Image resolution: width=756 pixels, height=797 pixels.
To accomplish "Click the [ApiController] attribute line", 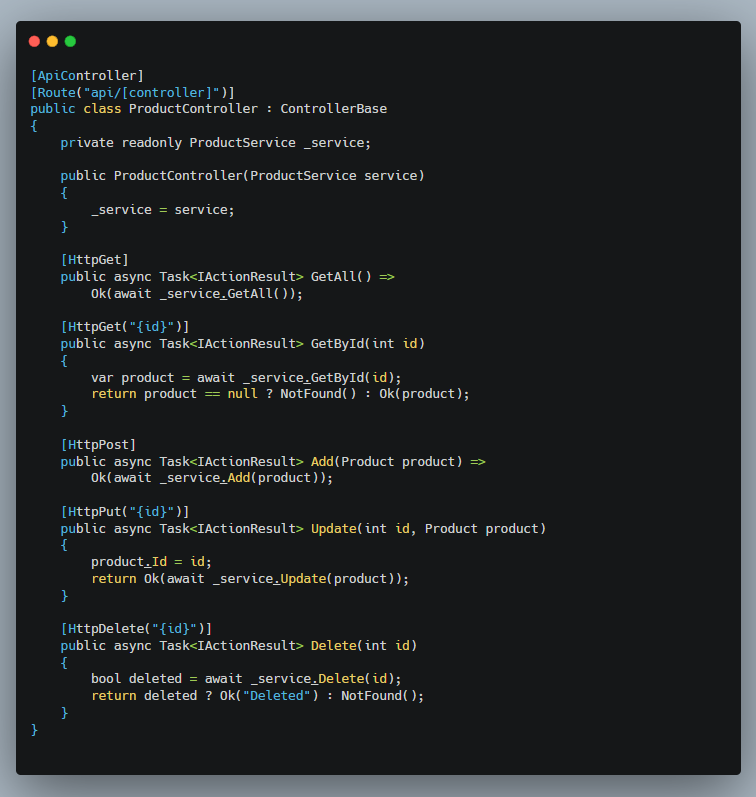I will pyautogui.click(x=87, y=76).
